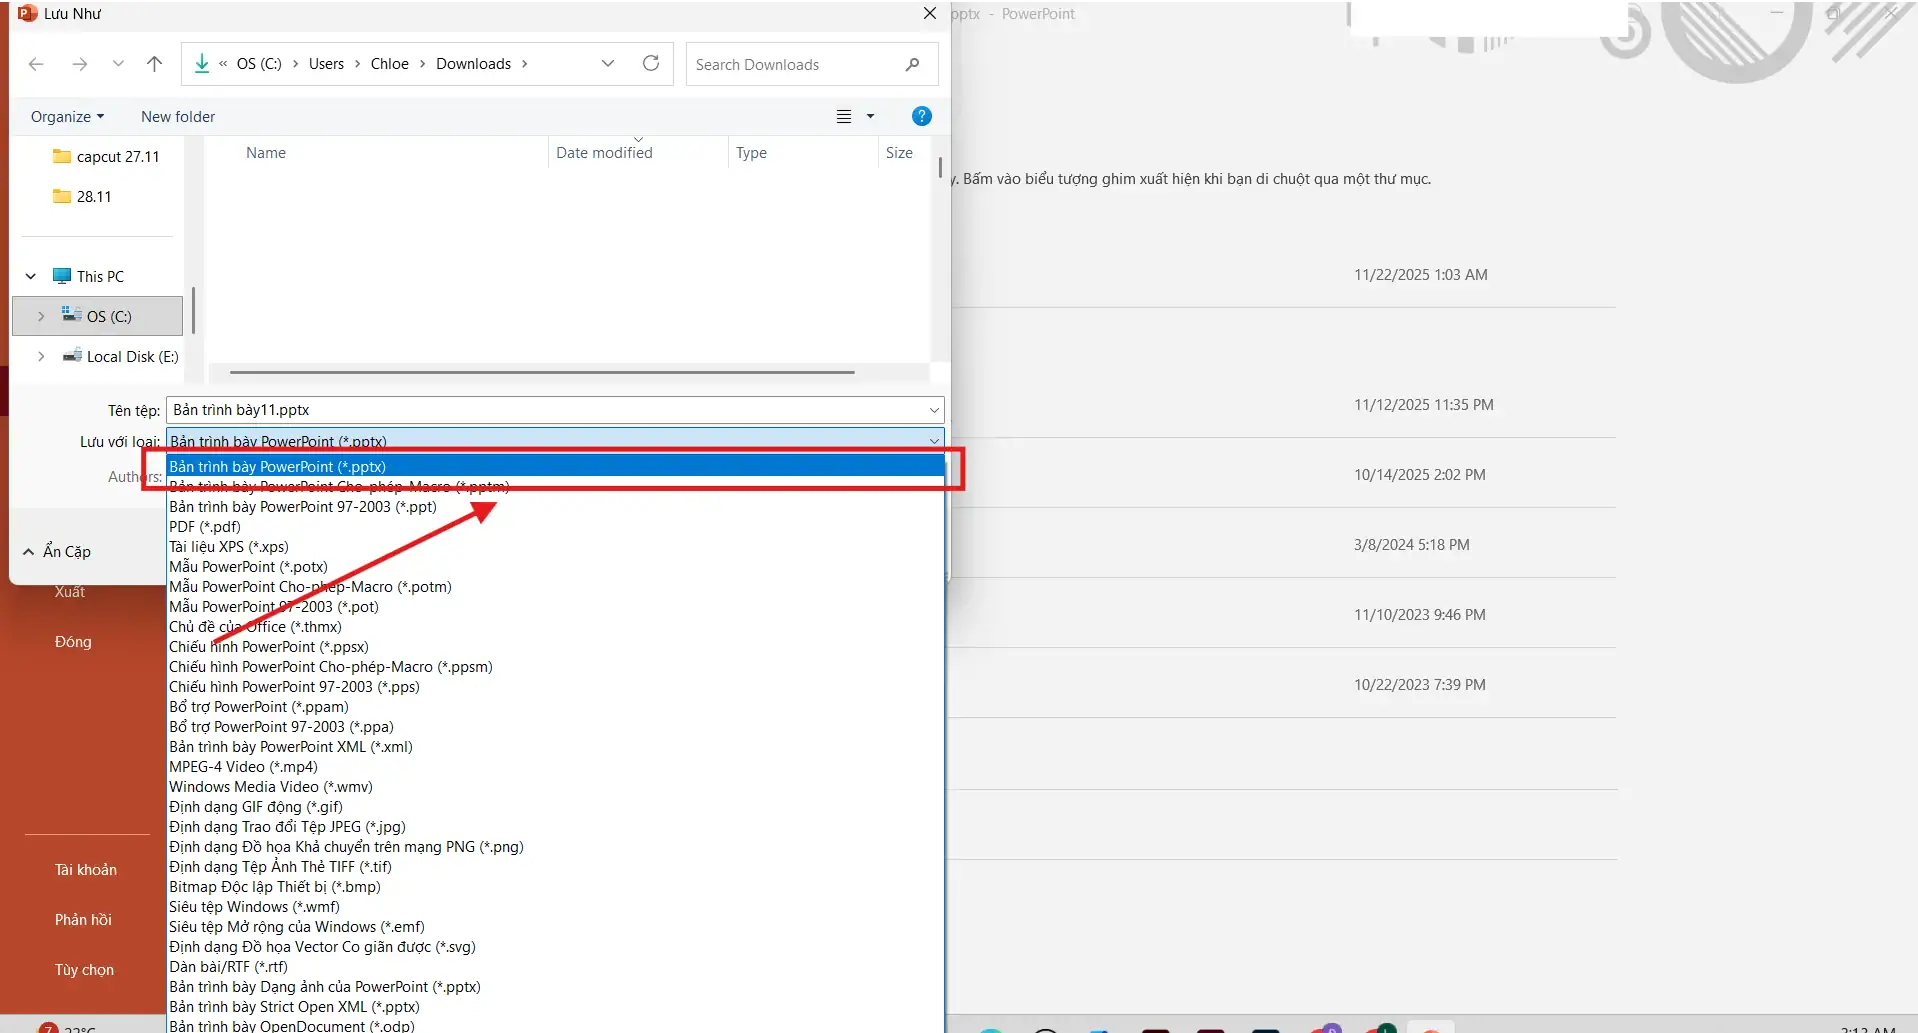This screenshot has width=1918, height=1033.
Task: Select 'PDF (*.pdf)' from the file type list
Action: 205,526
